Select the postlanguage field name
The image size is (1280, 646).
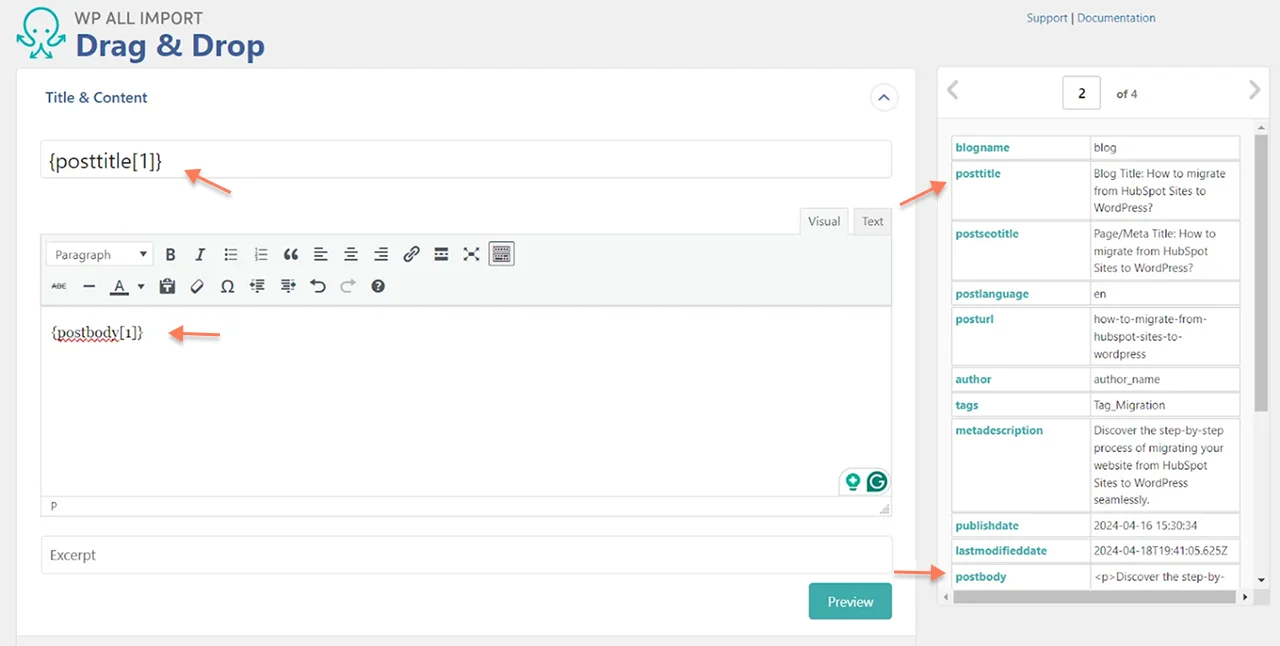point(992,294)
